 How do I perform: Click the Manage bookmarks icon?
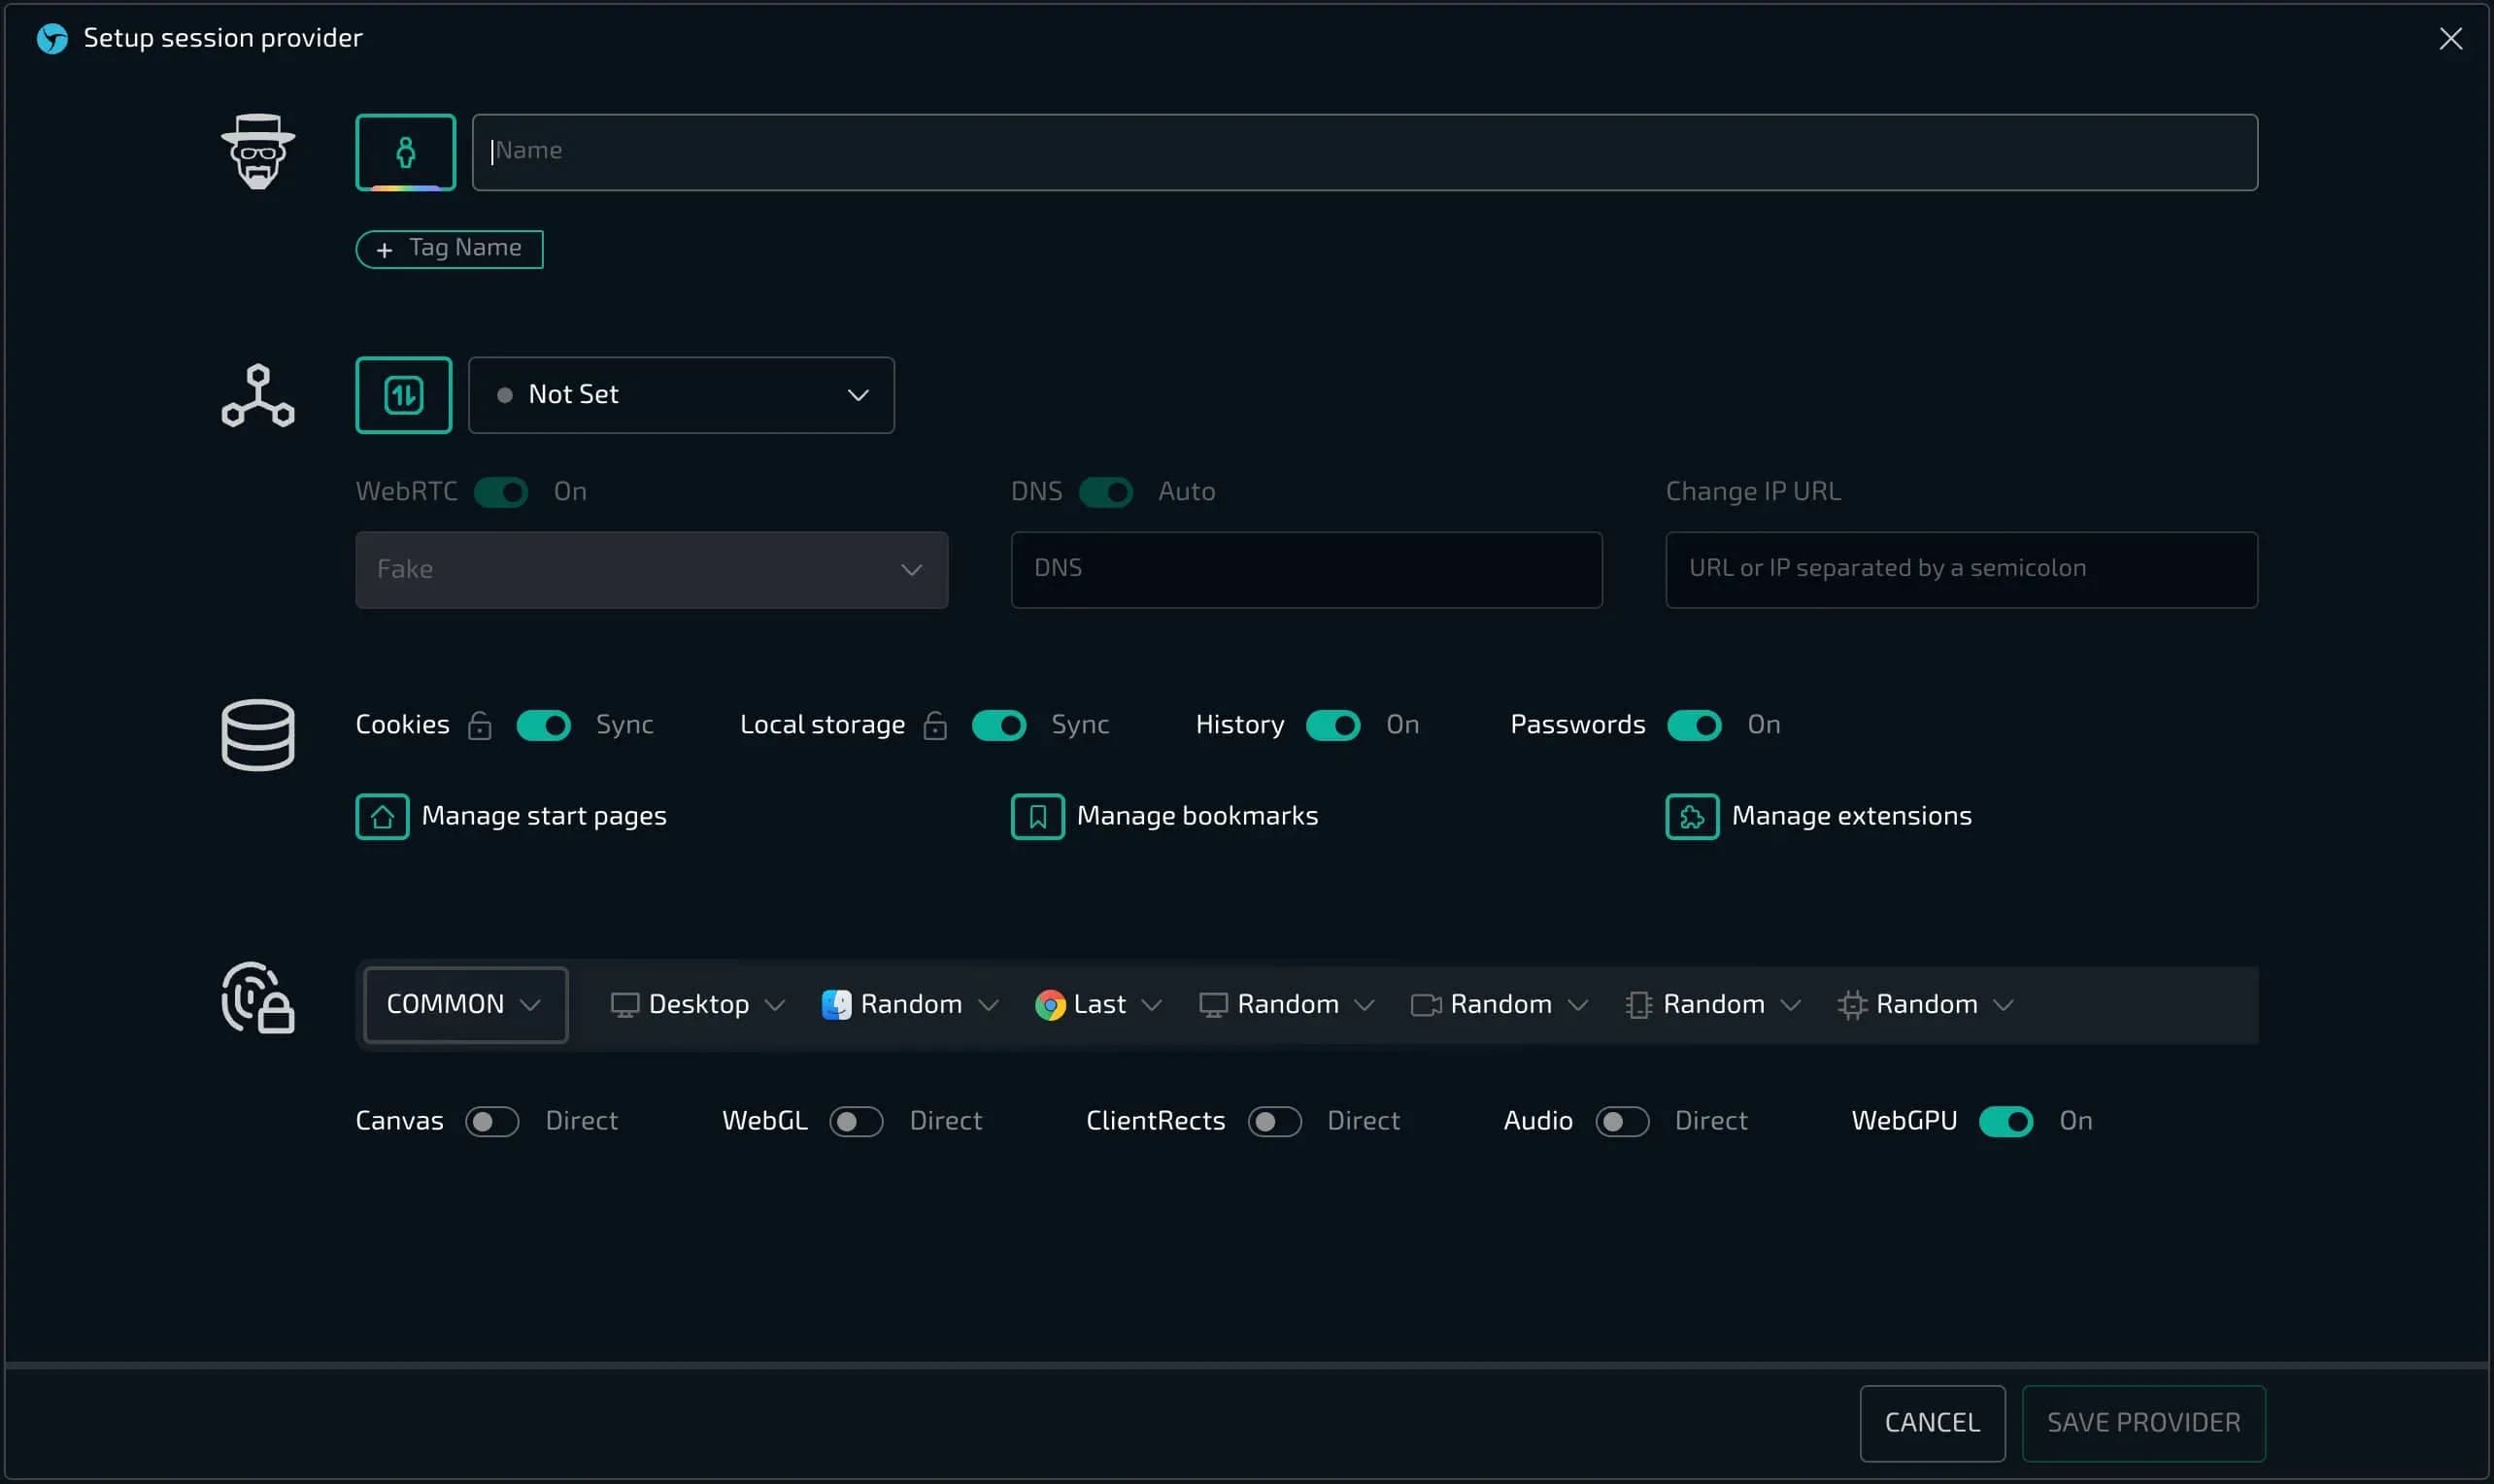click(1037, 817)
